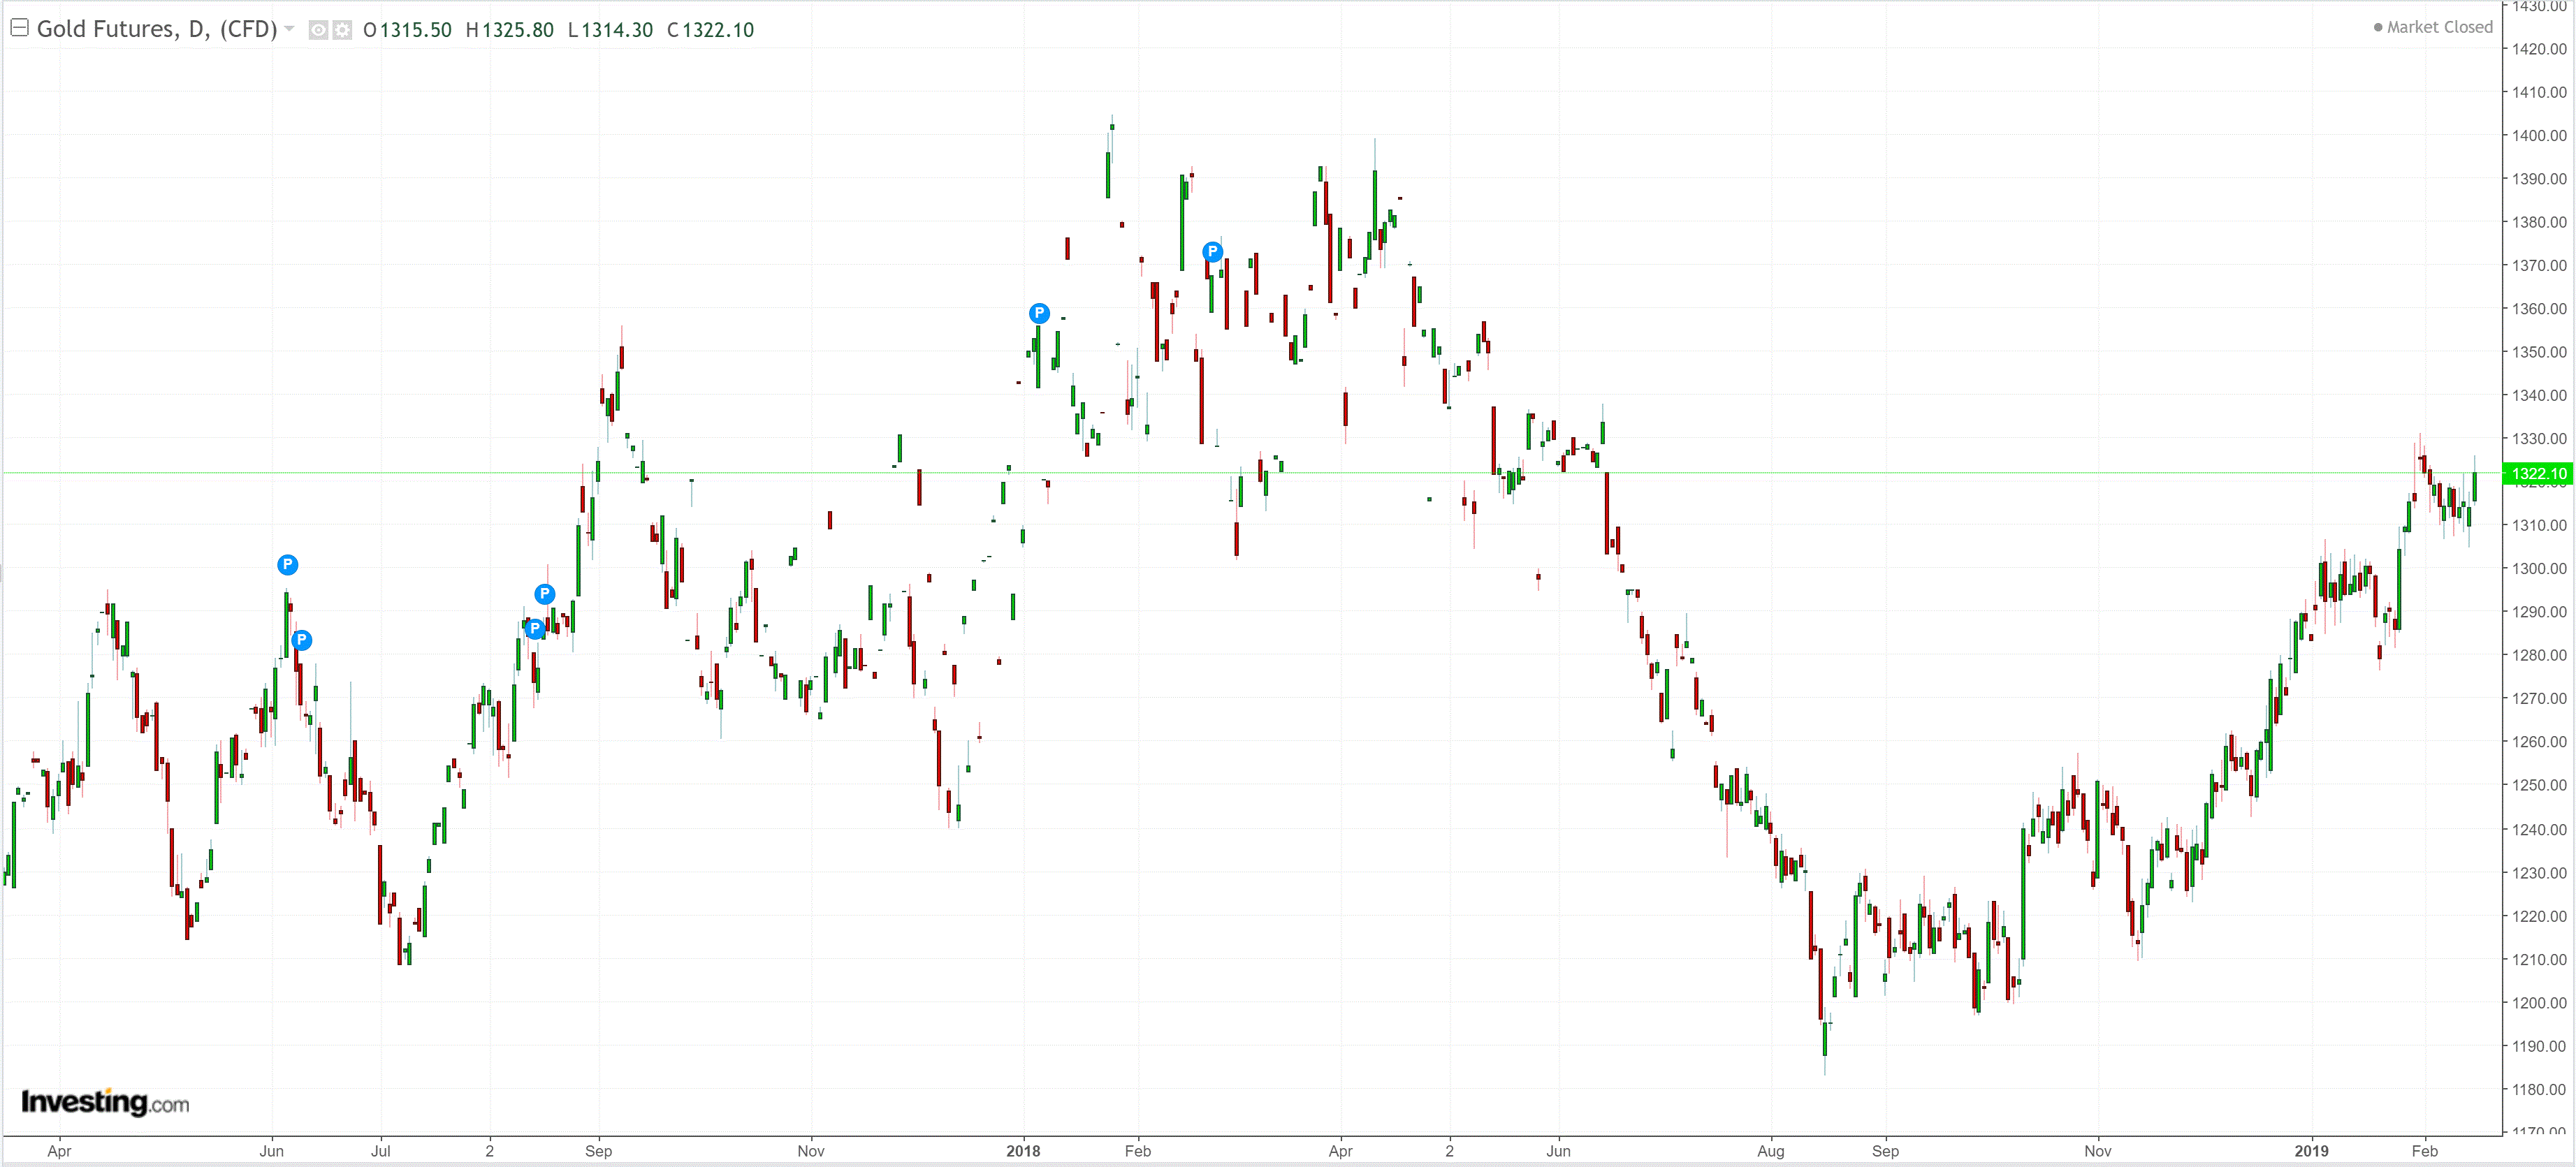The image size is (2576, 1167).
Task: Click the Open value 1315.50 in the header
Action: (415, 30)
